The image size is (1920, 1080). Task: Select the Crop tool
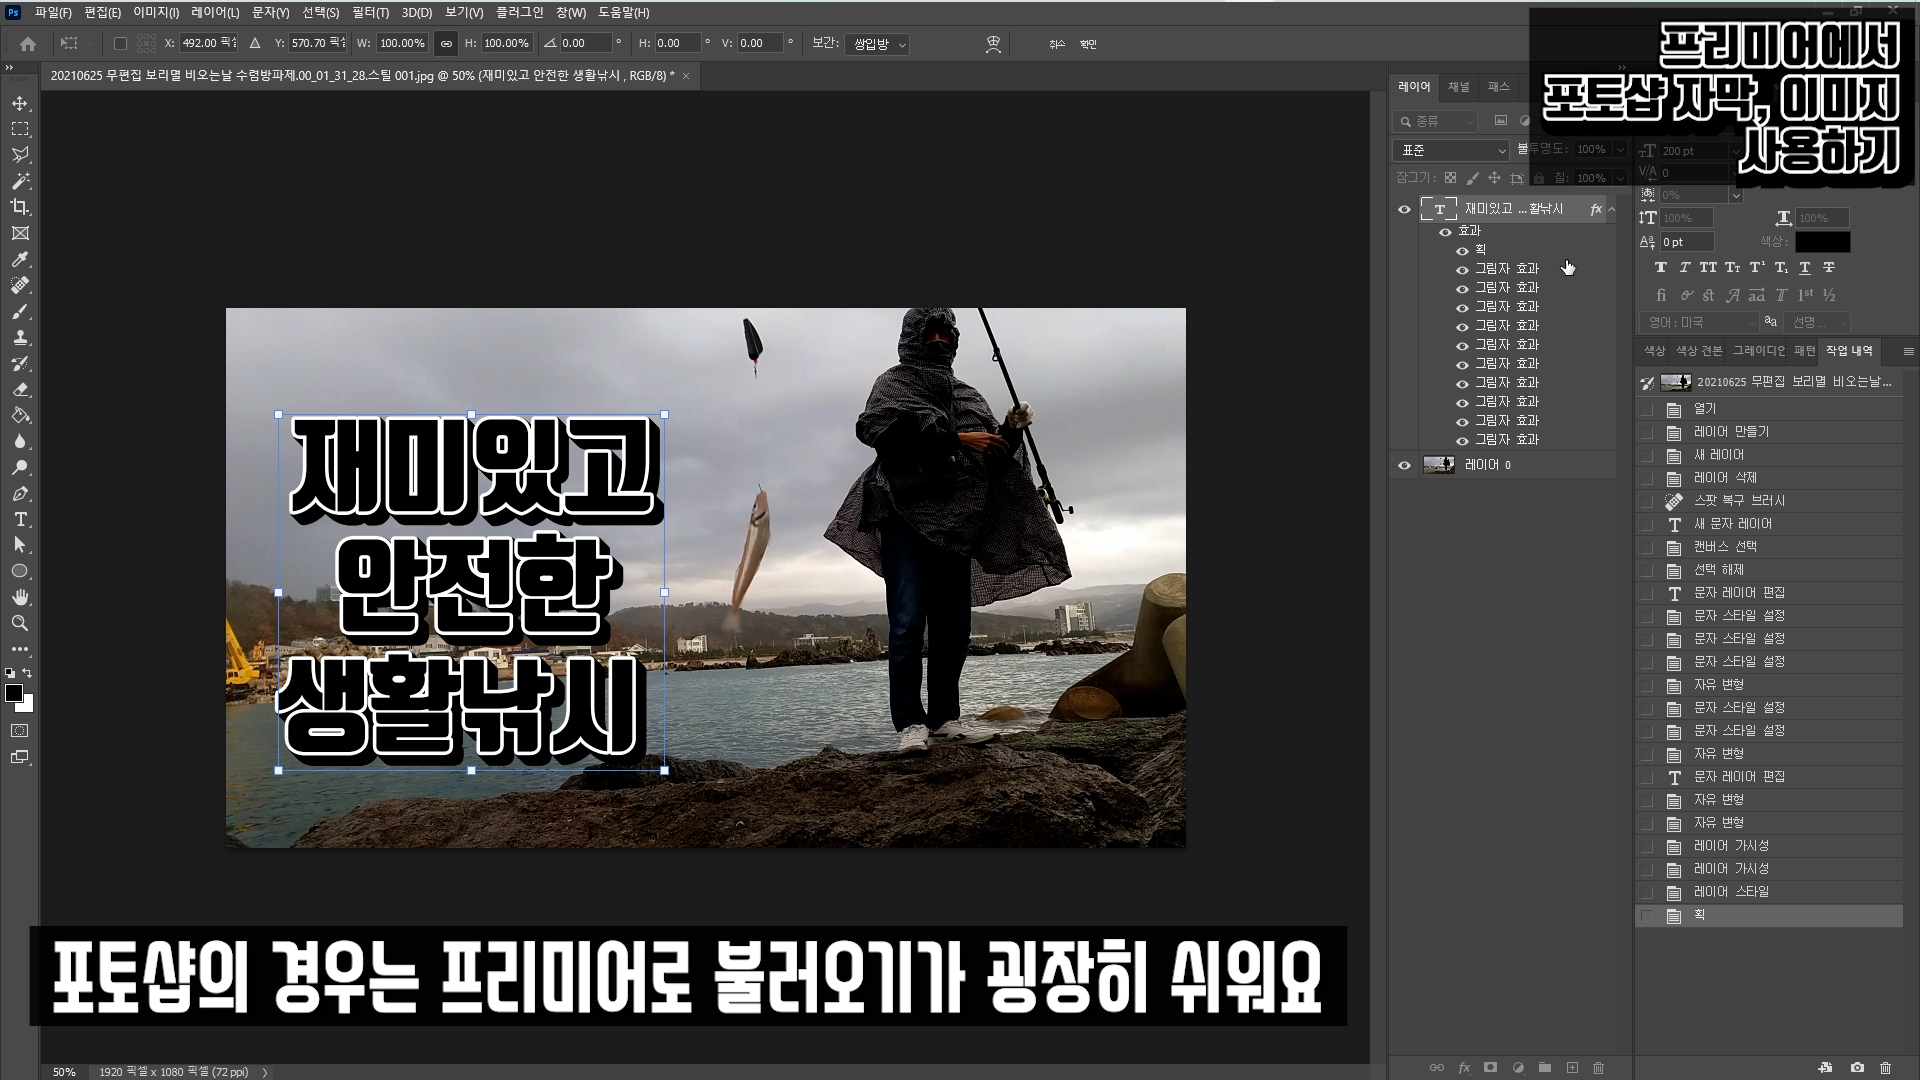20,207
